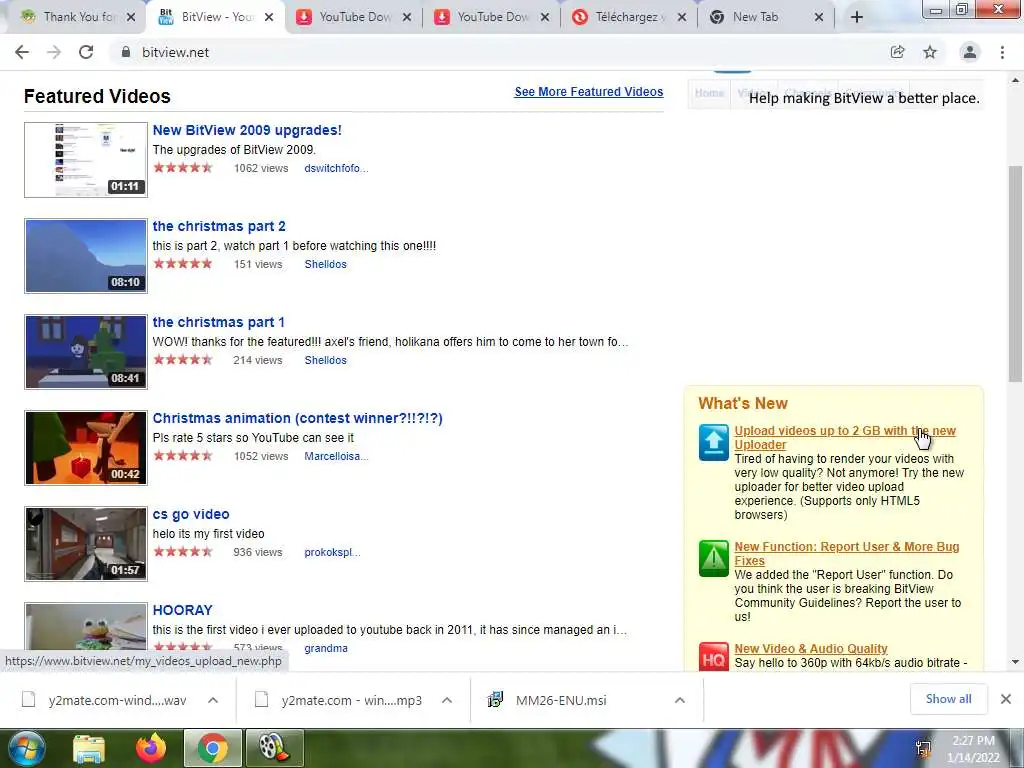
Task: Close the downloads bar with the X
Action: [x=1006, y=699]
